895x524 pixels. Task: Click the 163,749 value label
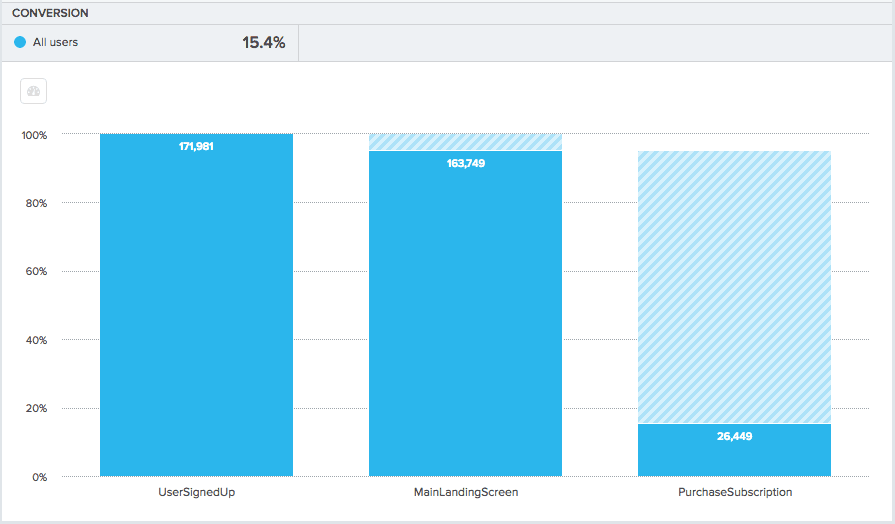click(465, 163)
